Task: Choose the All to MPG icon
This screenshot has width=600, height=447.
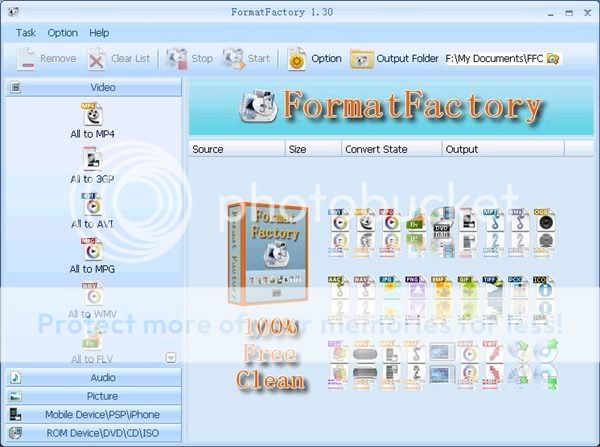Action: click(92, 249)
